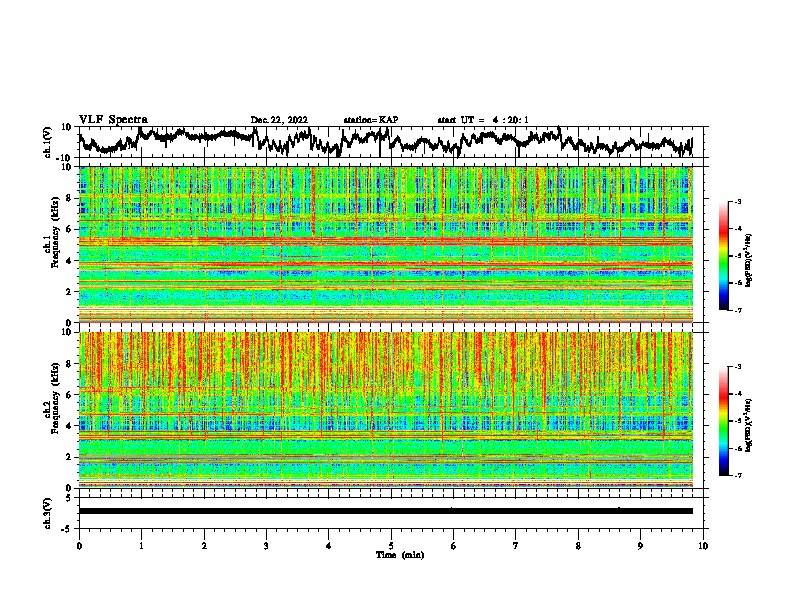Image resolution: width=792 pixels, height=612 pixels.
Task: Click the "ch.1(V)" waveform axis label
Action: pos(48,142)
